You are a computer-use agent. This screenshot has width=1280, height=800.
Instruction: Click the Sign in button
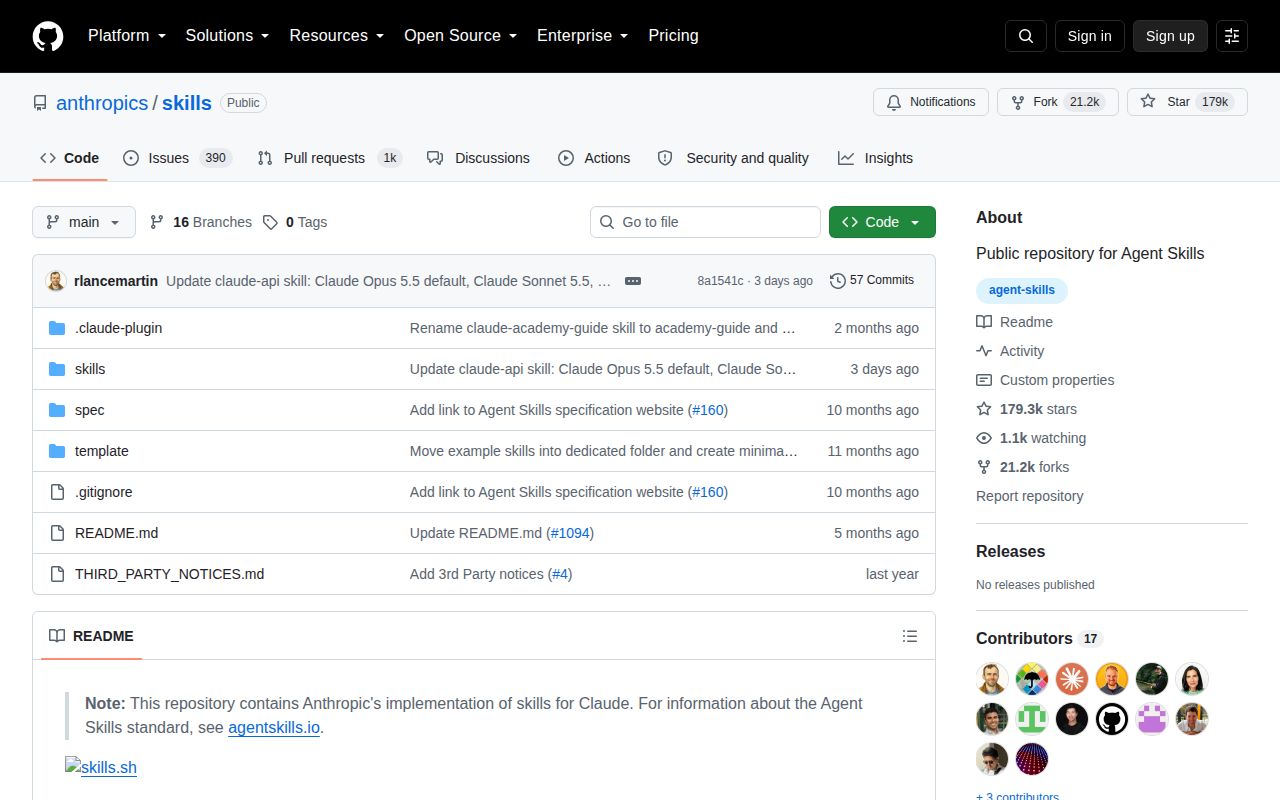point(1089,36)
